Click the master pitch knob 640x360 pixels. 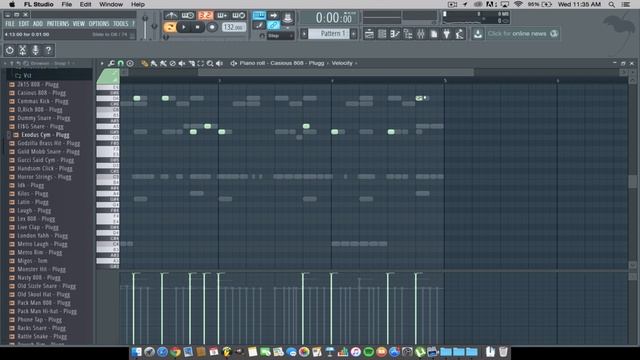(154, 27)
